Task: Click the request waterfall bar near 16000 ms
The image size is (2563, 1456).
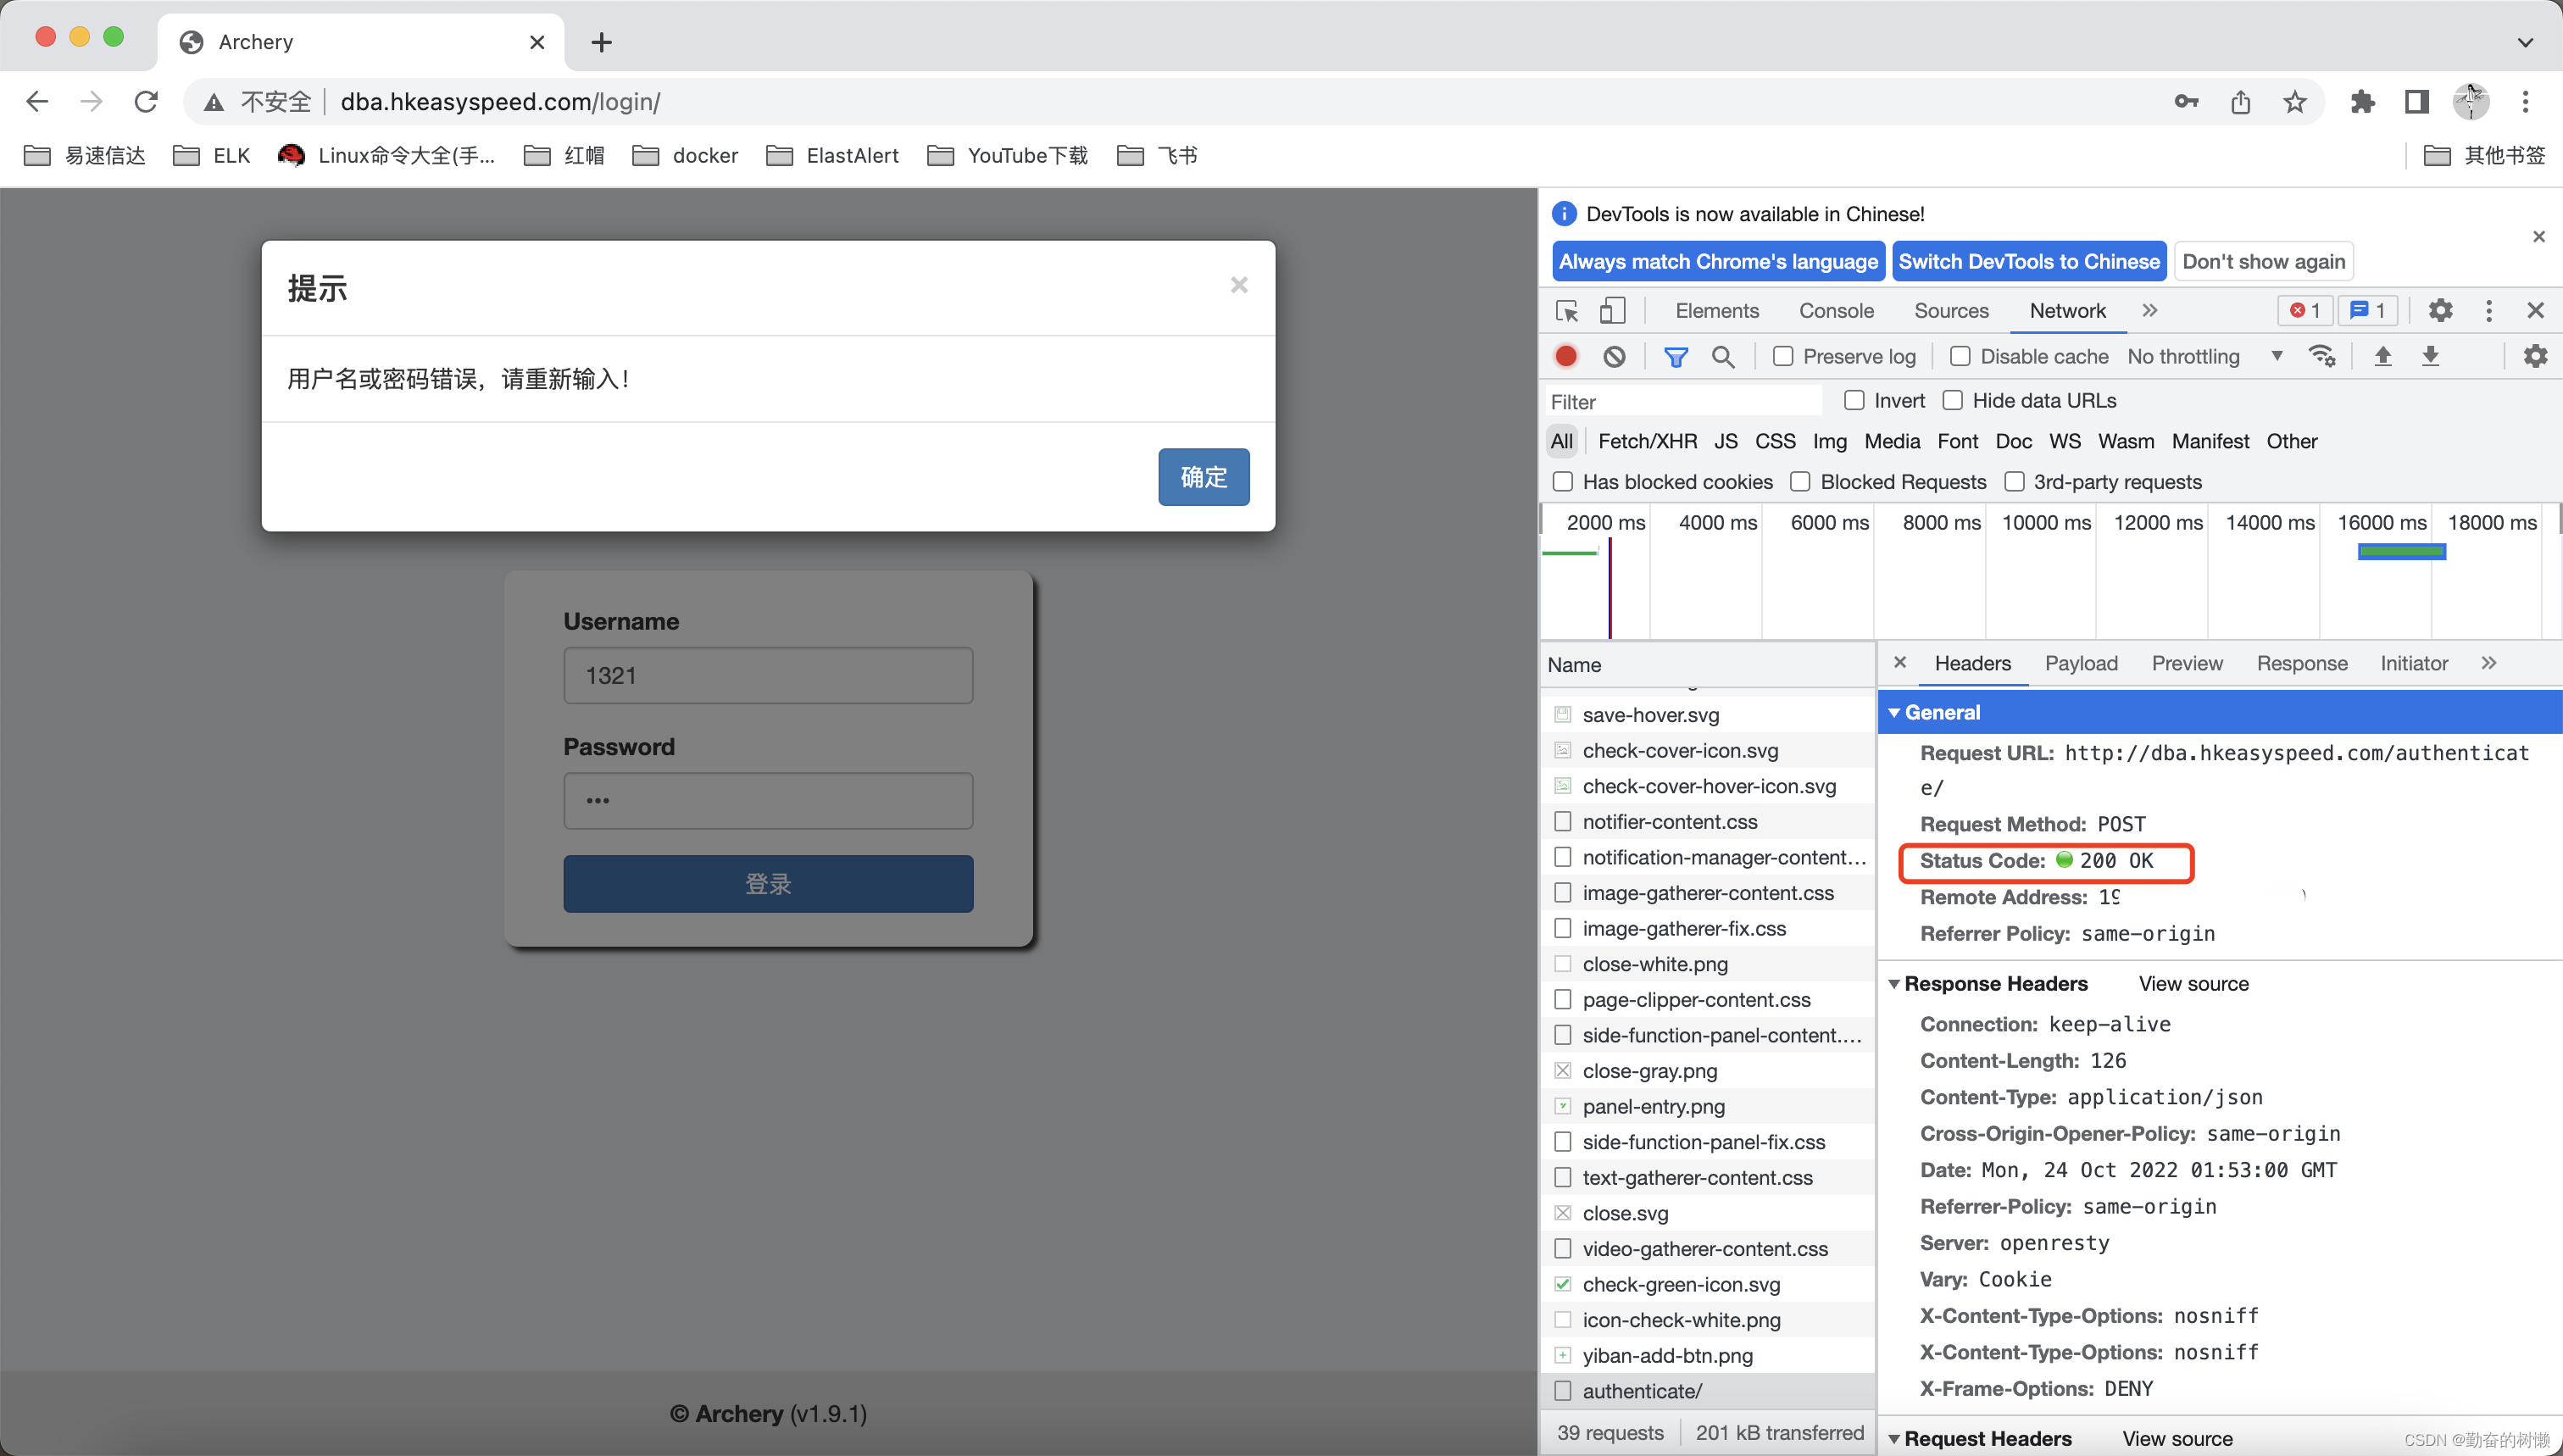Action: pyautogui.click(x=2400, y=549)
